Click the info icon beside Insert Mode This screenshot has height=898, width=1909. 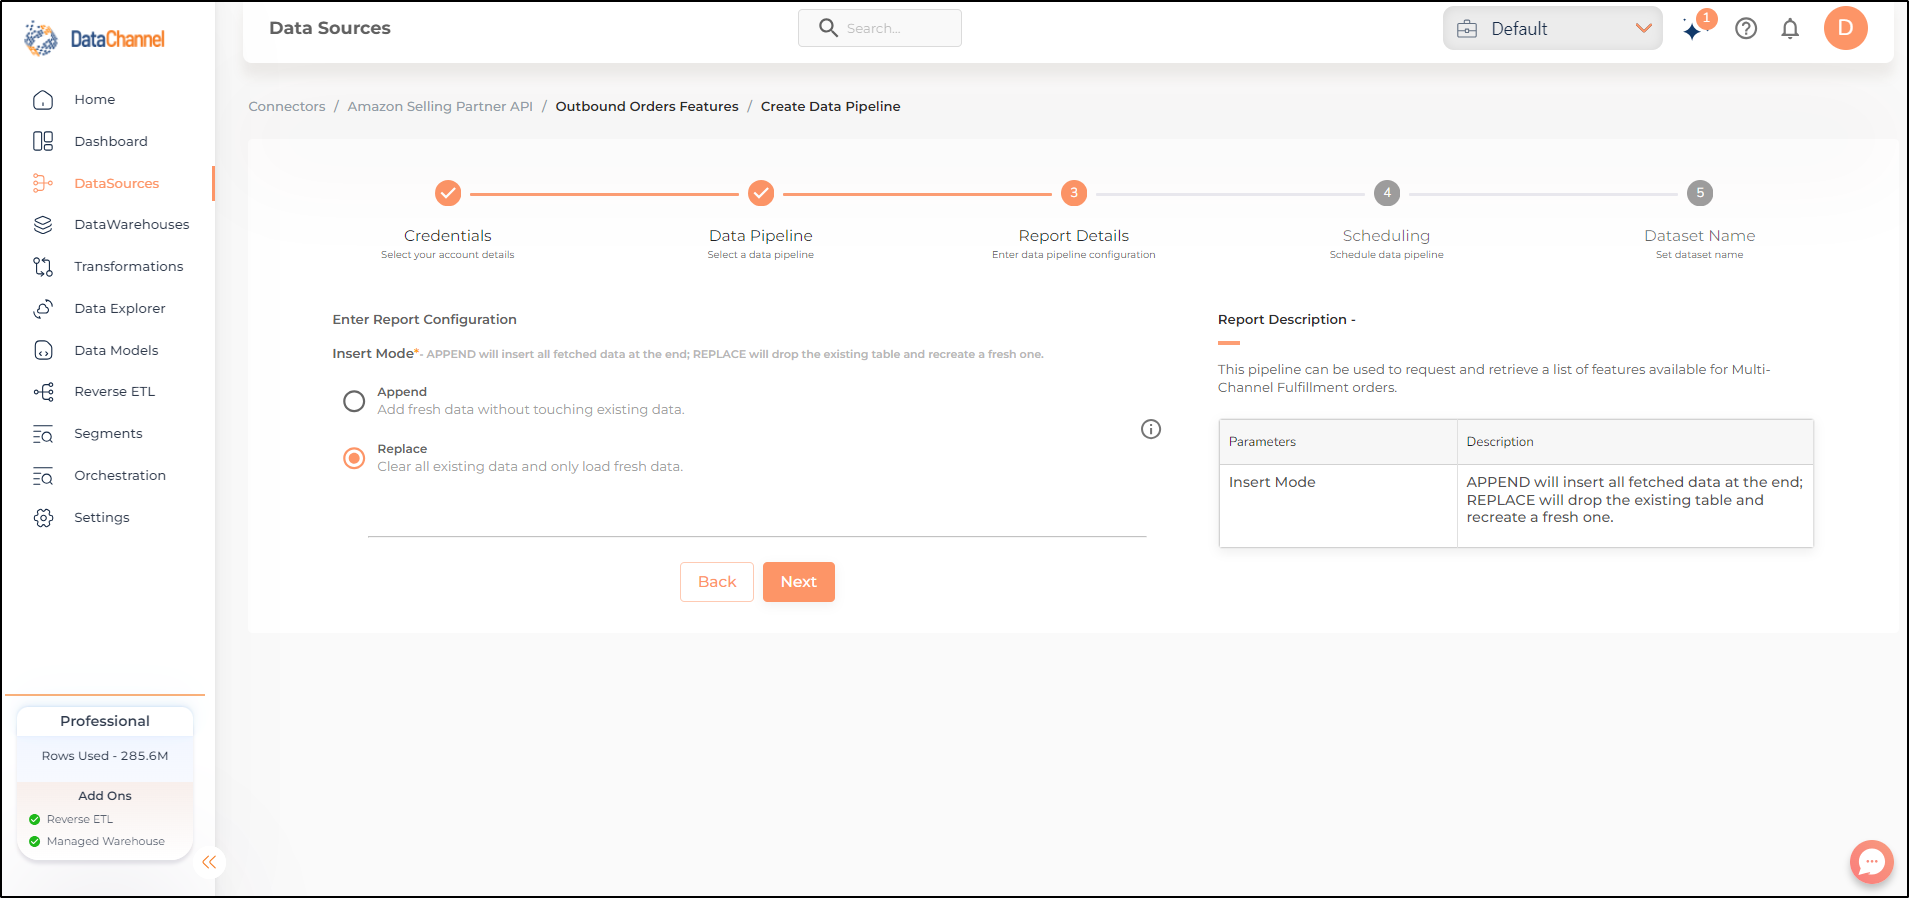[1151, 429]
